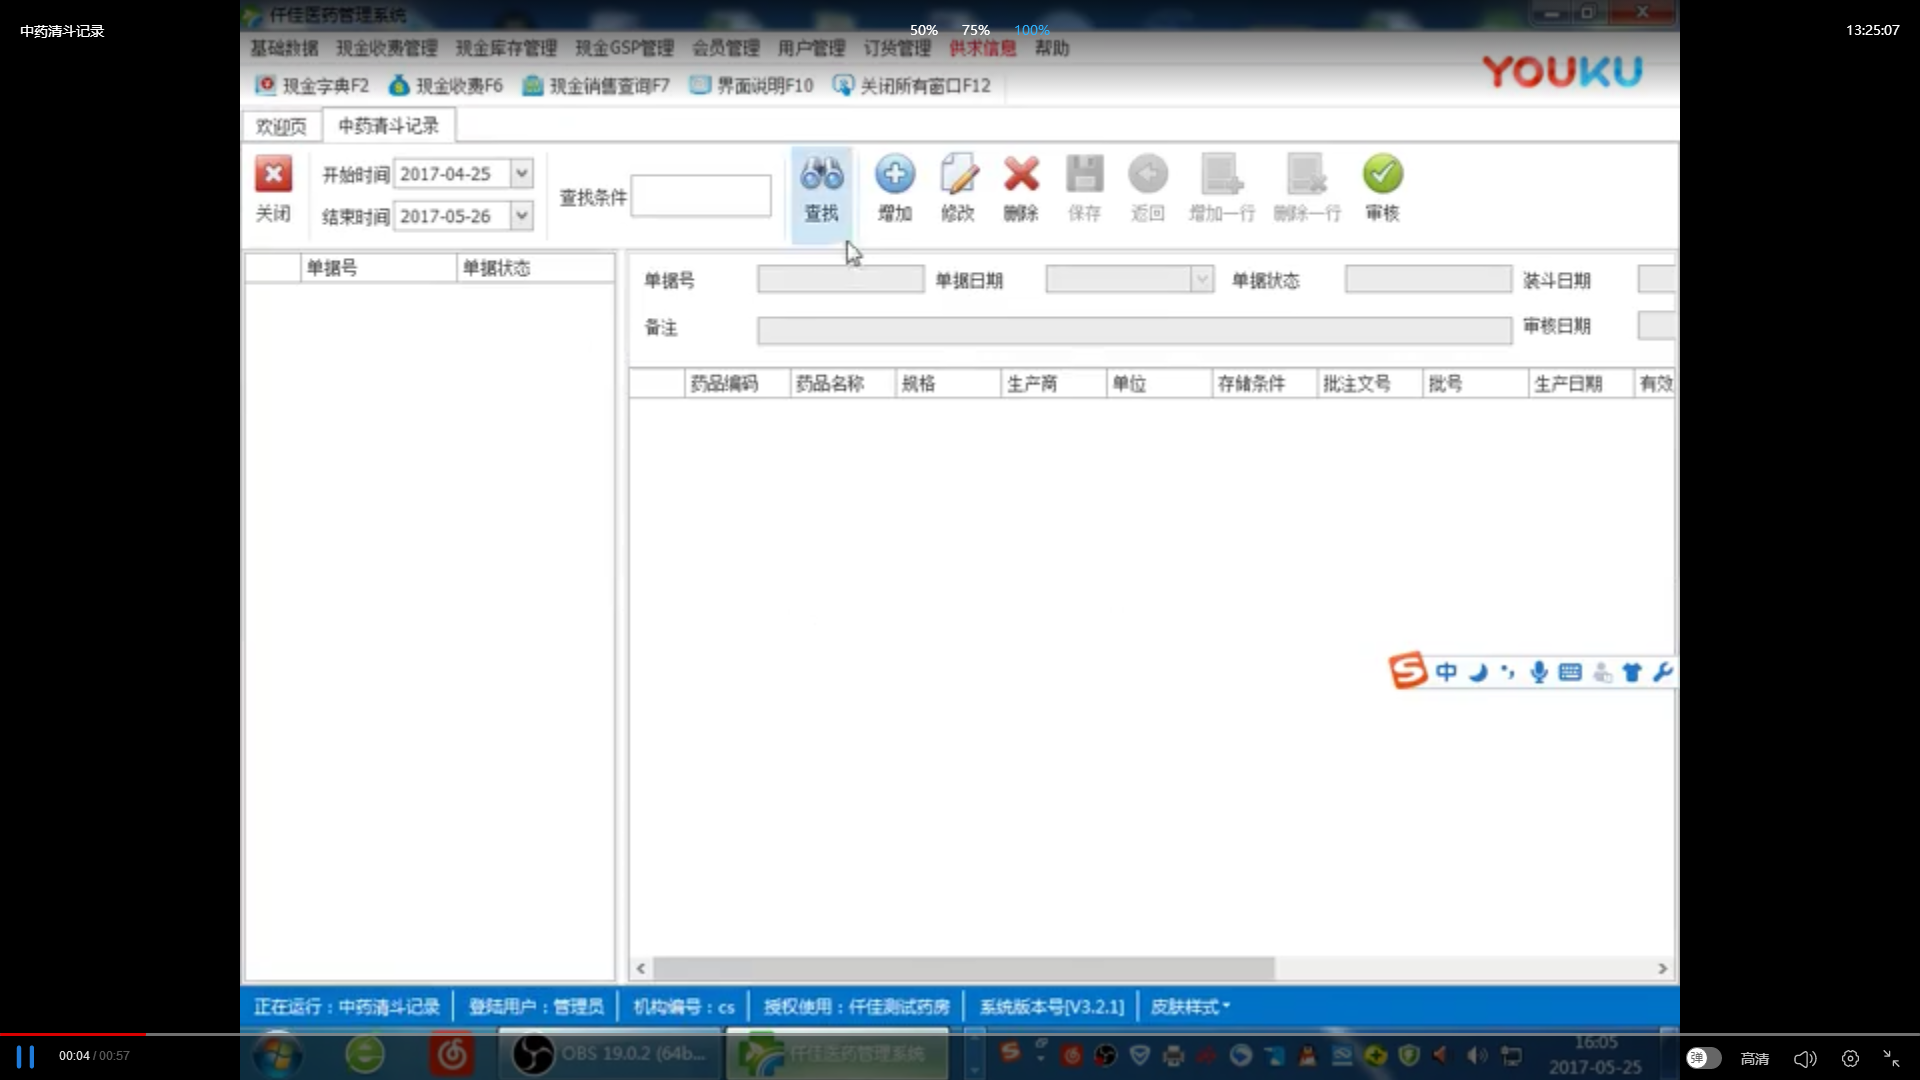1920x1080 pixels.
Task: Click the 查找 binoculars search icon
Action: [x=821, y=175]
